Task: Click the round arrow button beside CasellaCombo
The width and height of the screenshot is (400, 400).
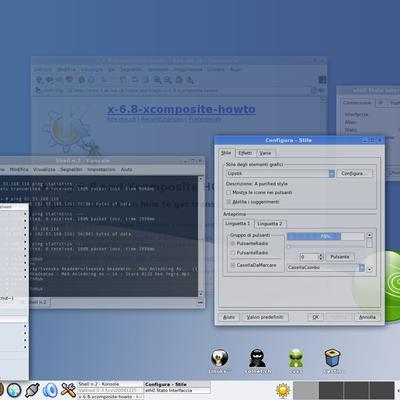Action: (x=369, y=269)
